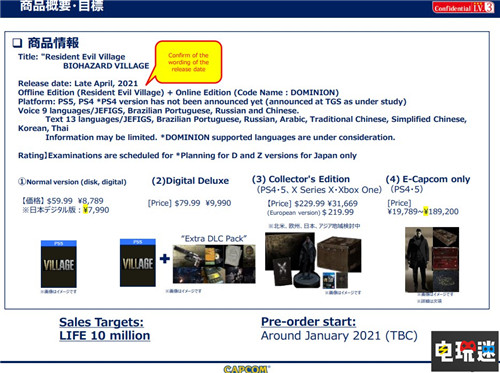The width and height of the screenshot is (500, 373).
Task: Select the Normal version VILLAGE box art
Action: (x=59, y=264)
